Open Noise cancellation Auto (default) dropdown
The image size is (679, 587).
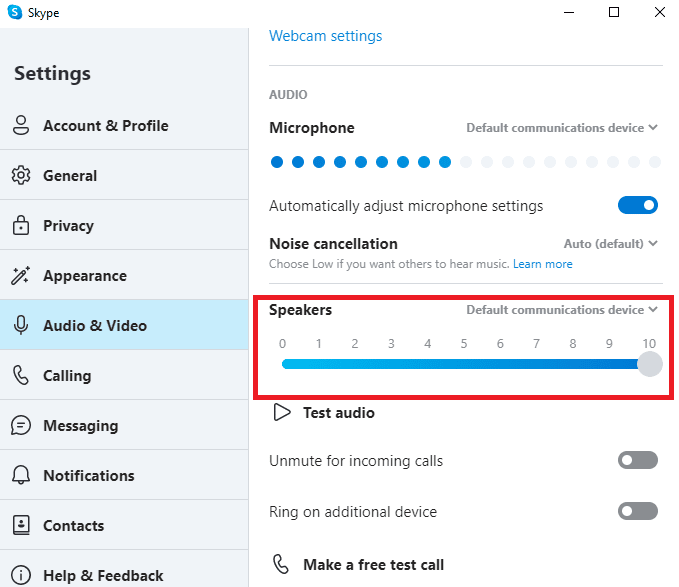[x=611, y=244]
